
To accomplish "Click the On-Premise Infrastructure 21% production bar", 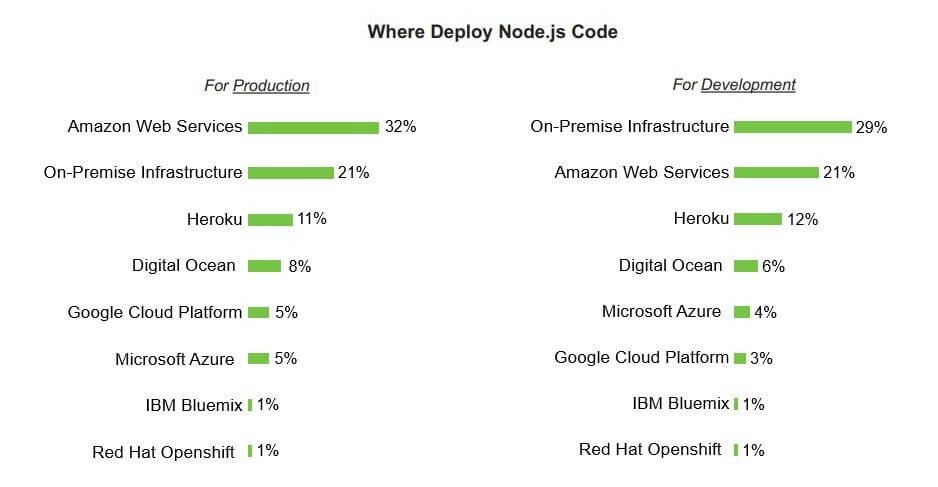I will point(290,173).
